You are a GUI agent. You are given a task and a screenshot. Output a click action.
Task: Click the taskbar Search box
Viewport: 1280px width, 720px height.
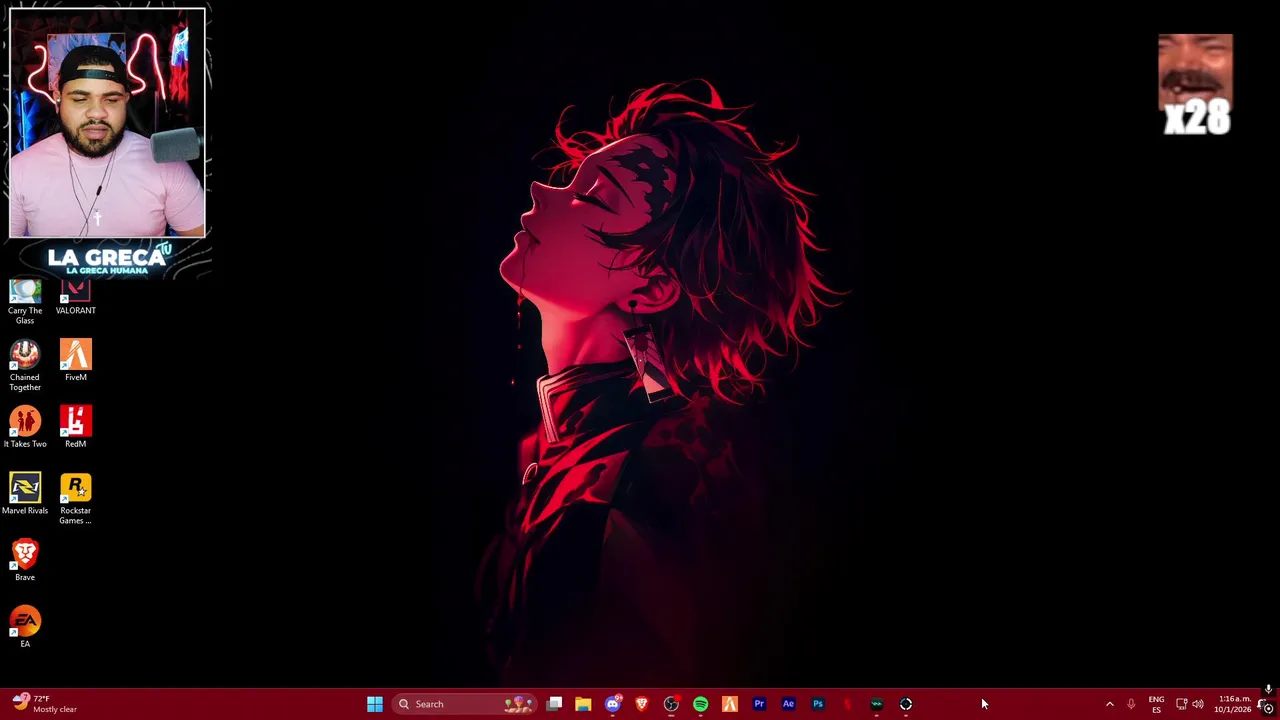[464, 704]
